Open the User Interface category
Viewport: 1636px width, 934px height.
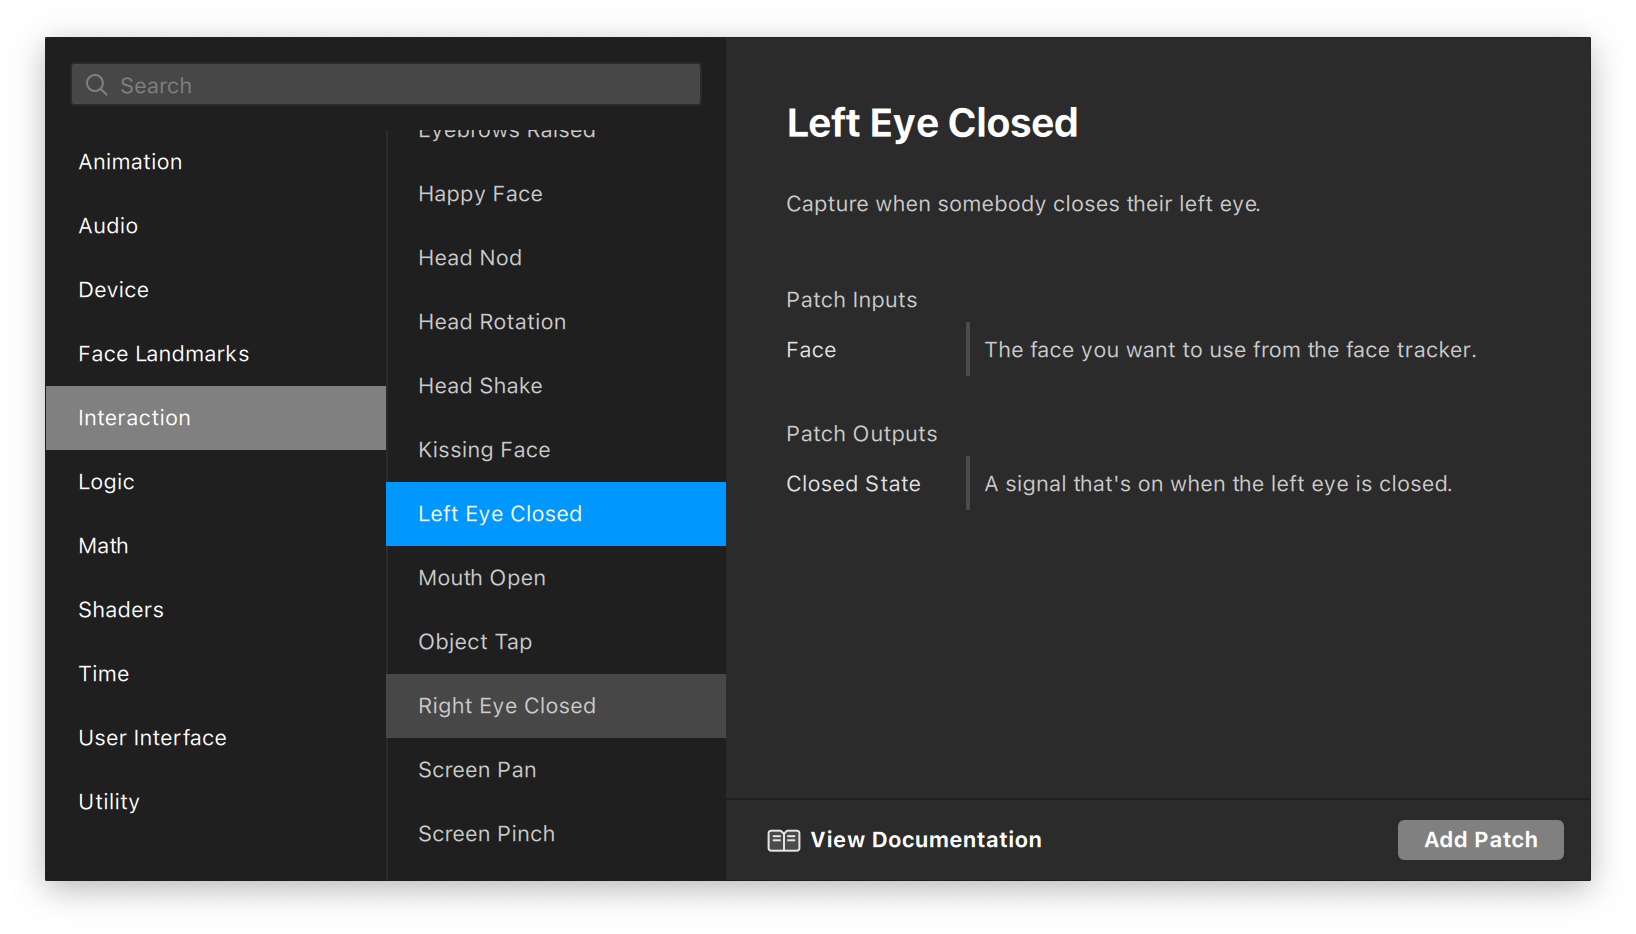(152, 738)
